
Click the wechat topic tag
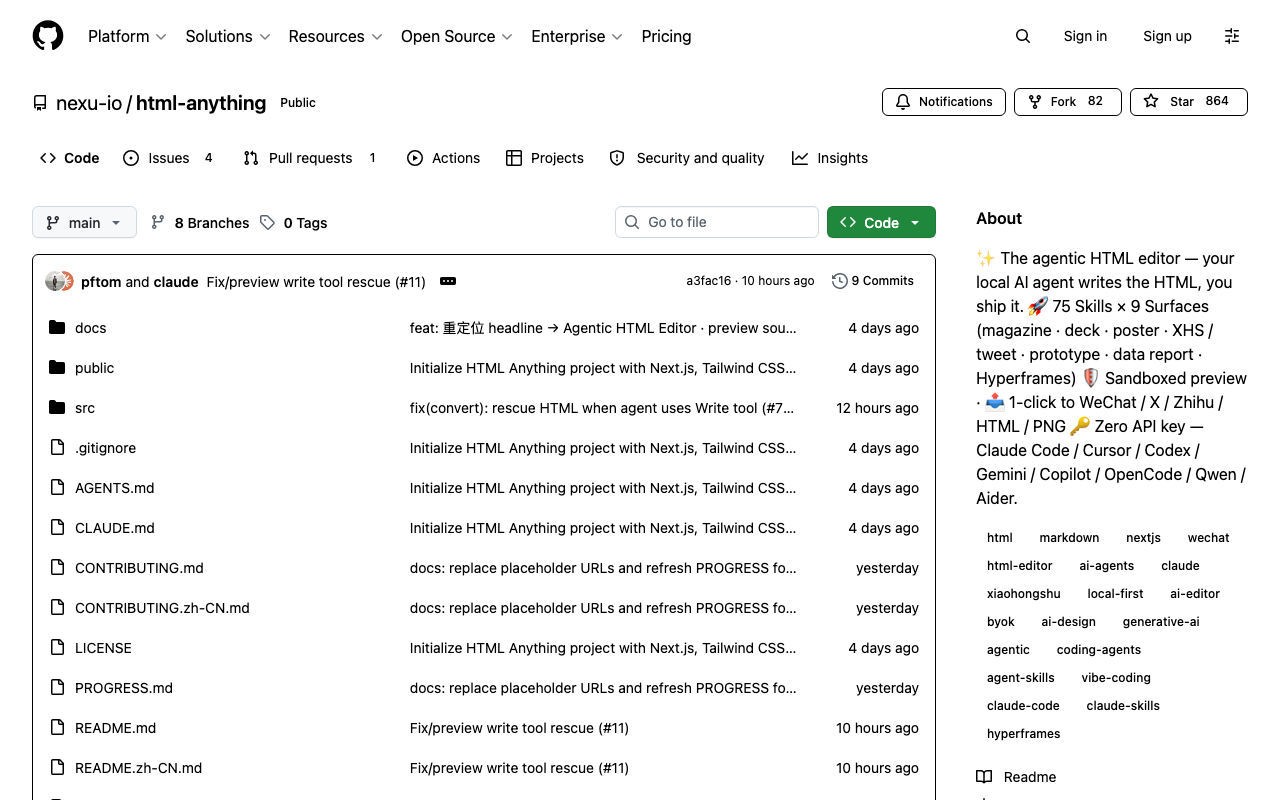pyautogui.click(x=1208, y=538)
